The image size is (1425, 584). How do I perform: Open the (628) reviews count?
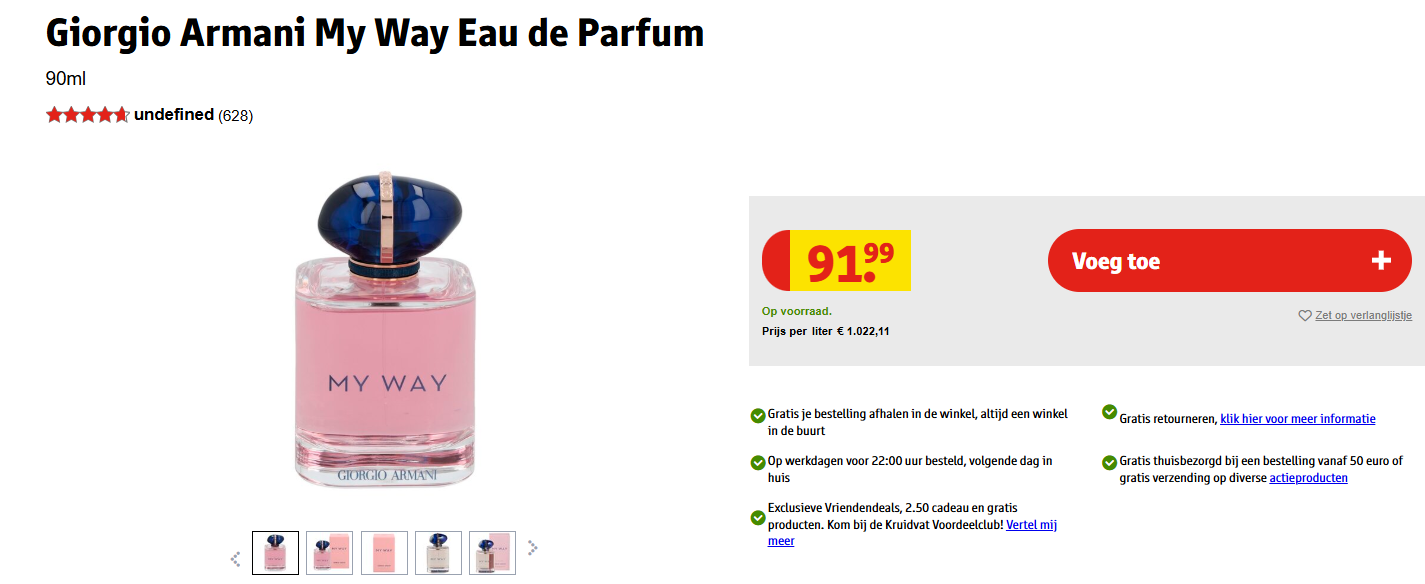[x=236, y=116]
